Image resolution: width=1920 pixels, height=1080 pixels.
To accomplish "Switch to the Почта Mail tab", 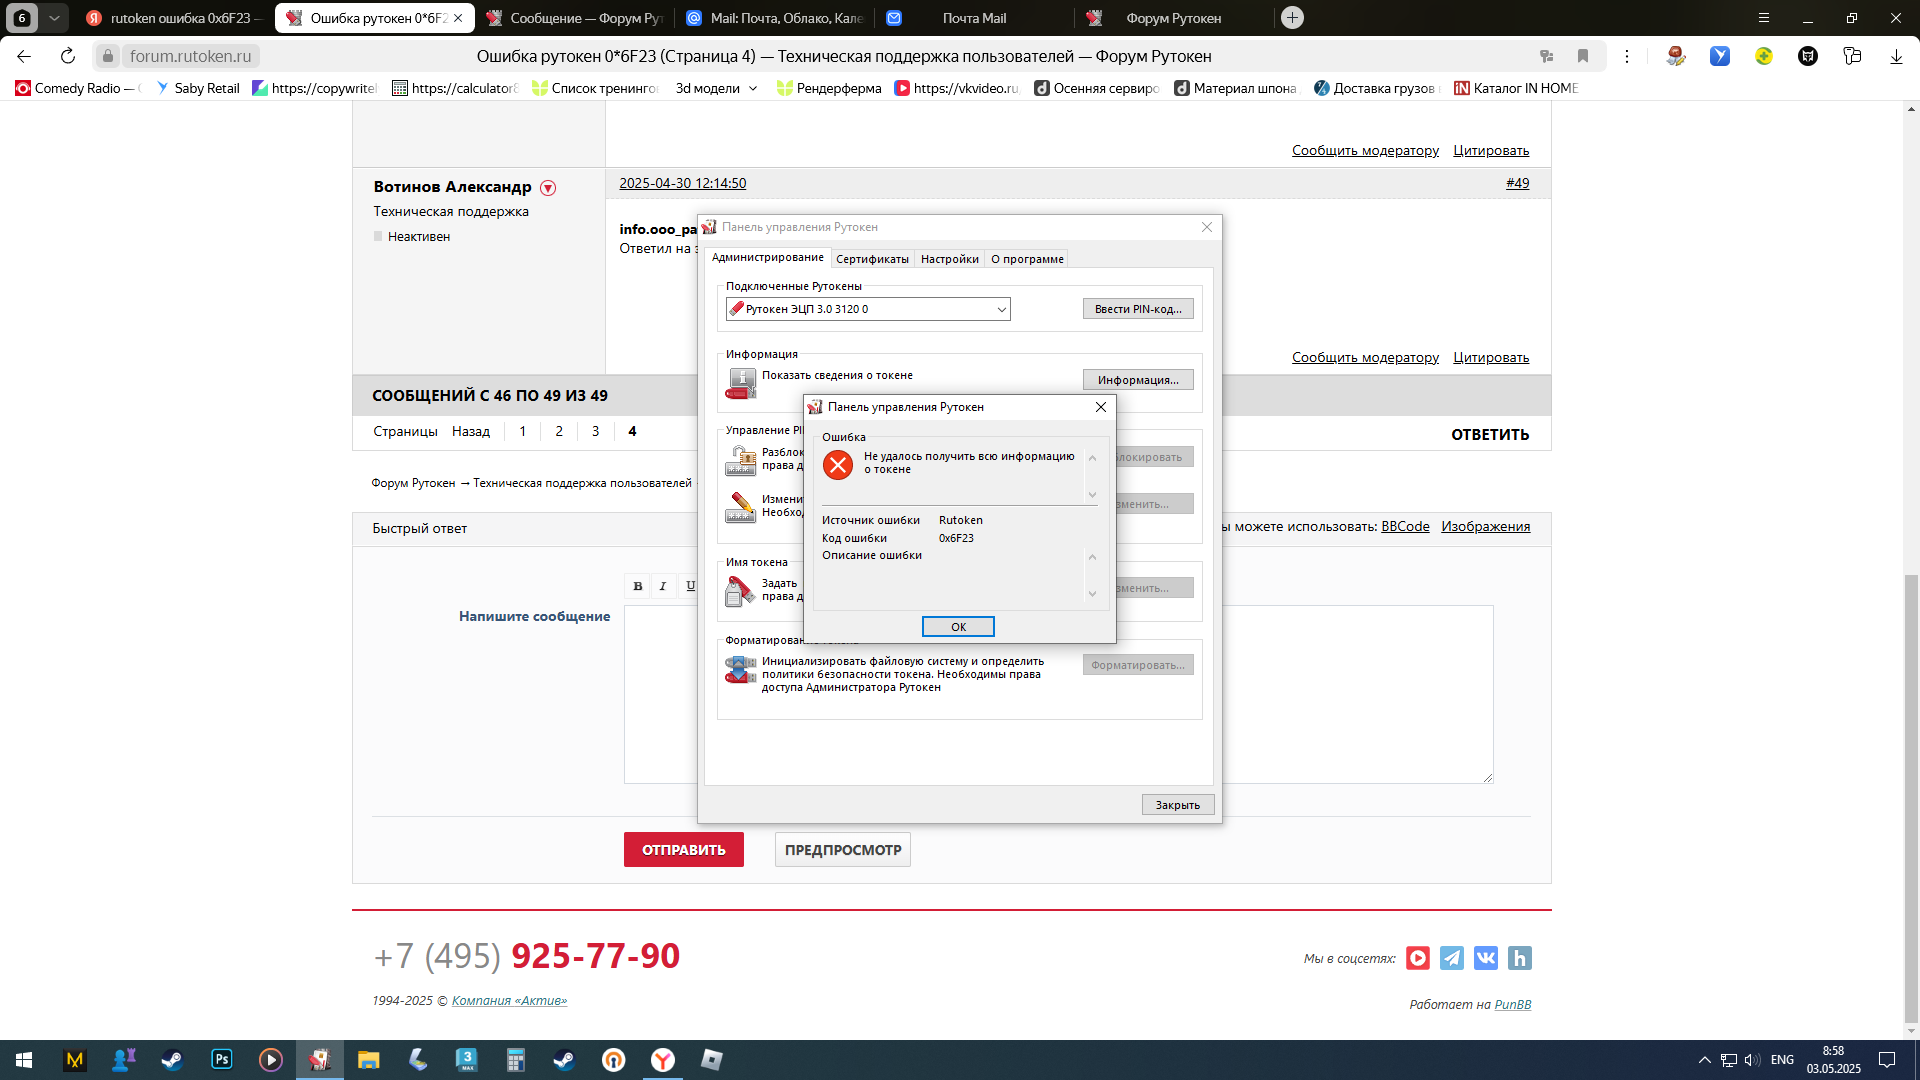I will tap(975, 18).
